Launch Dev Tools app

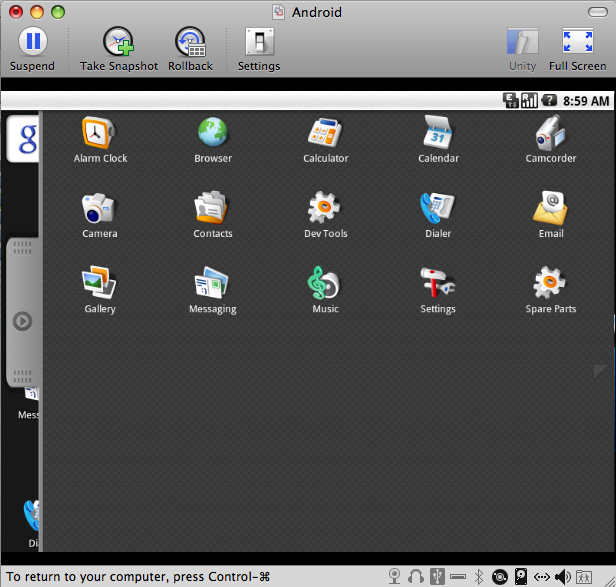(325, 215)
